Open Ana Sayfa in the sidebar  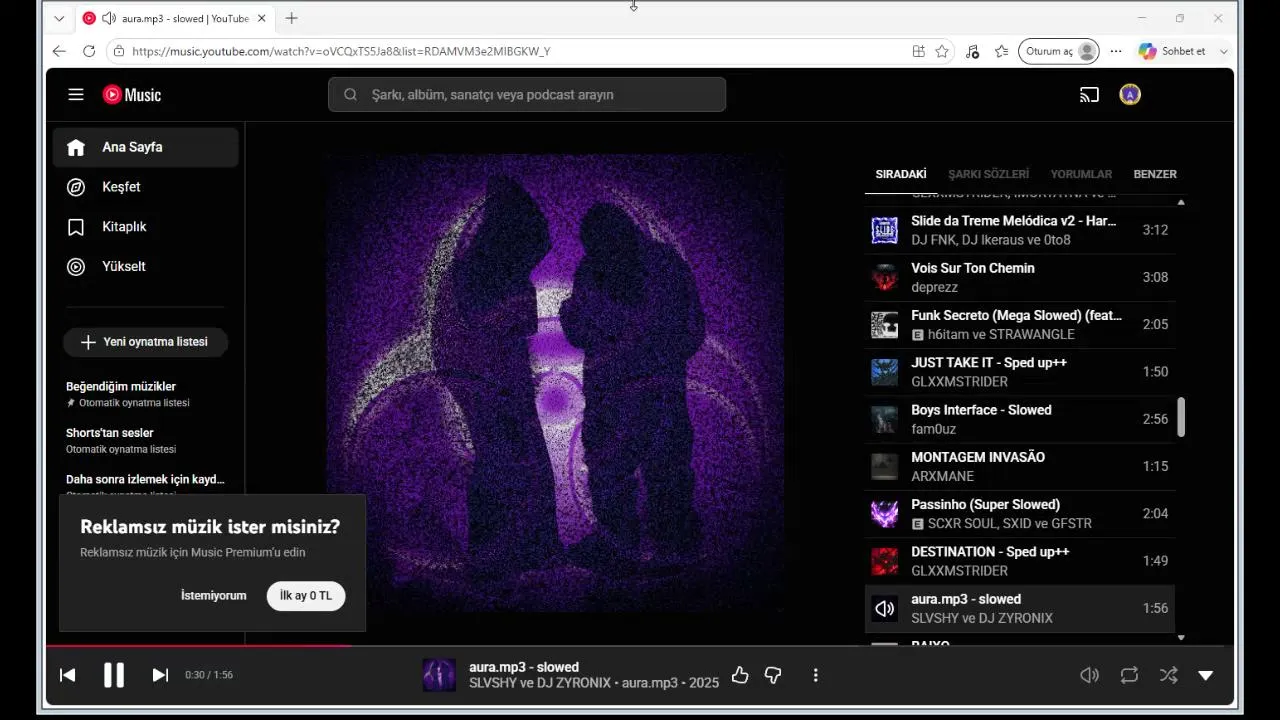pyautogui.click(x=146, y=147)
